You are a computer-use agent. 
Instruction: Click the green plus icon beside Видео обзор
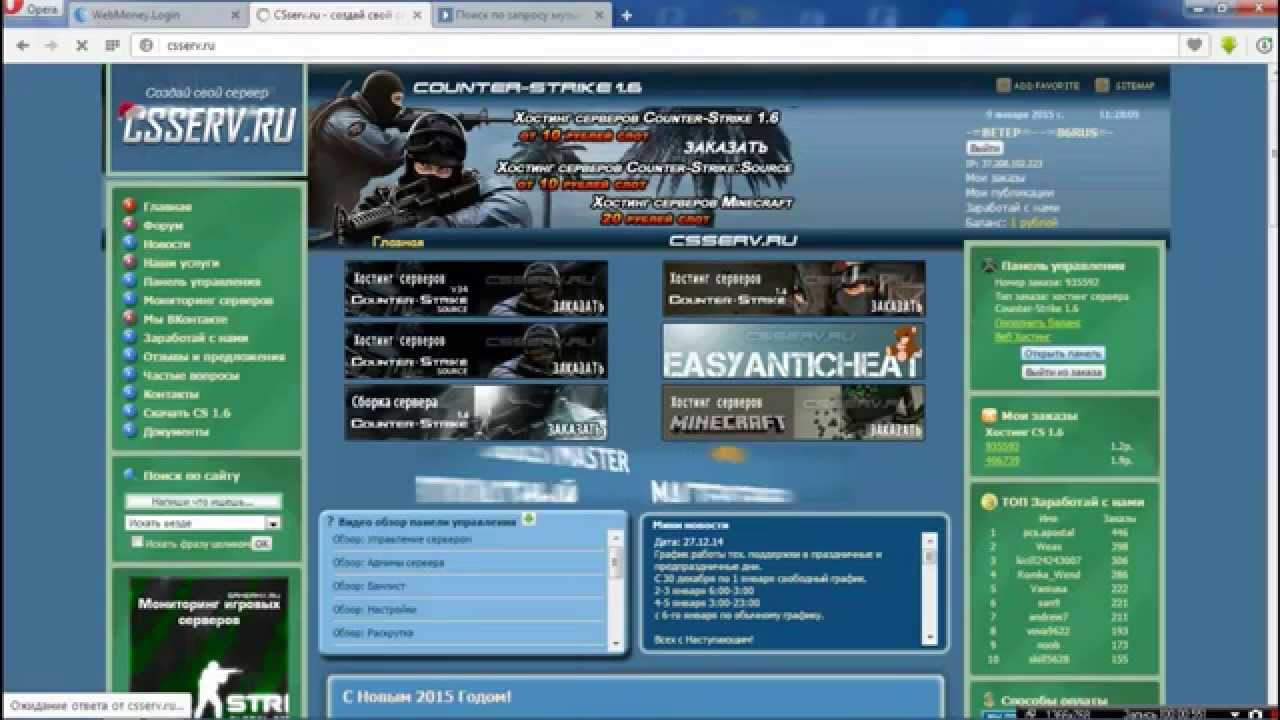[x=528, y=519]
